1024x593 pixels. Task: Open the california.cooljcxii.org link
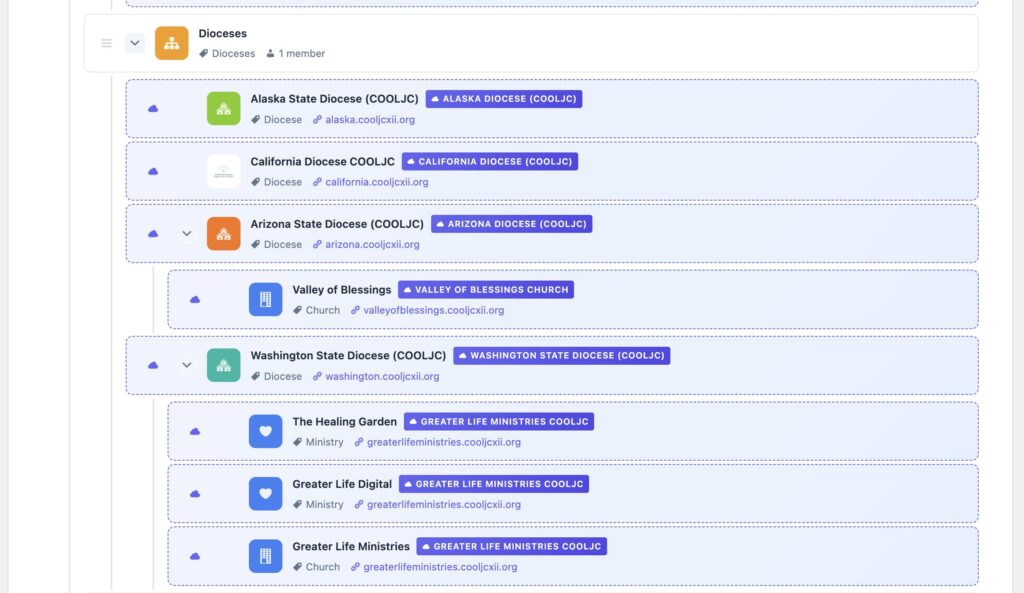pos(376,182)
